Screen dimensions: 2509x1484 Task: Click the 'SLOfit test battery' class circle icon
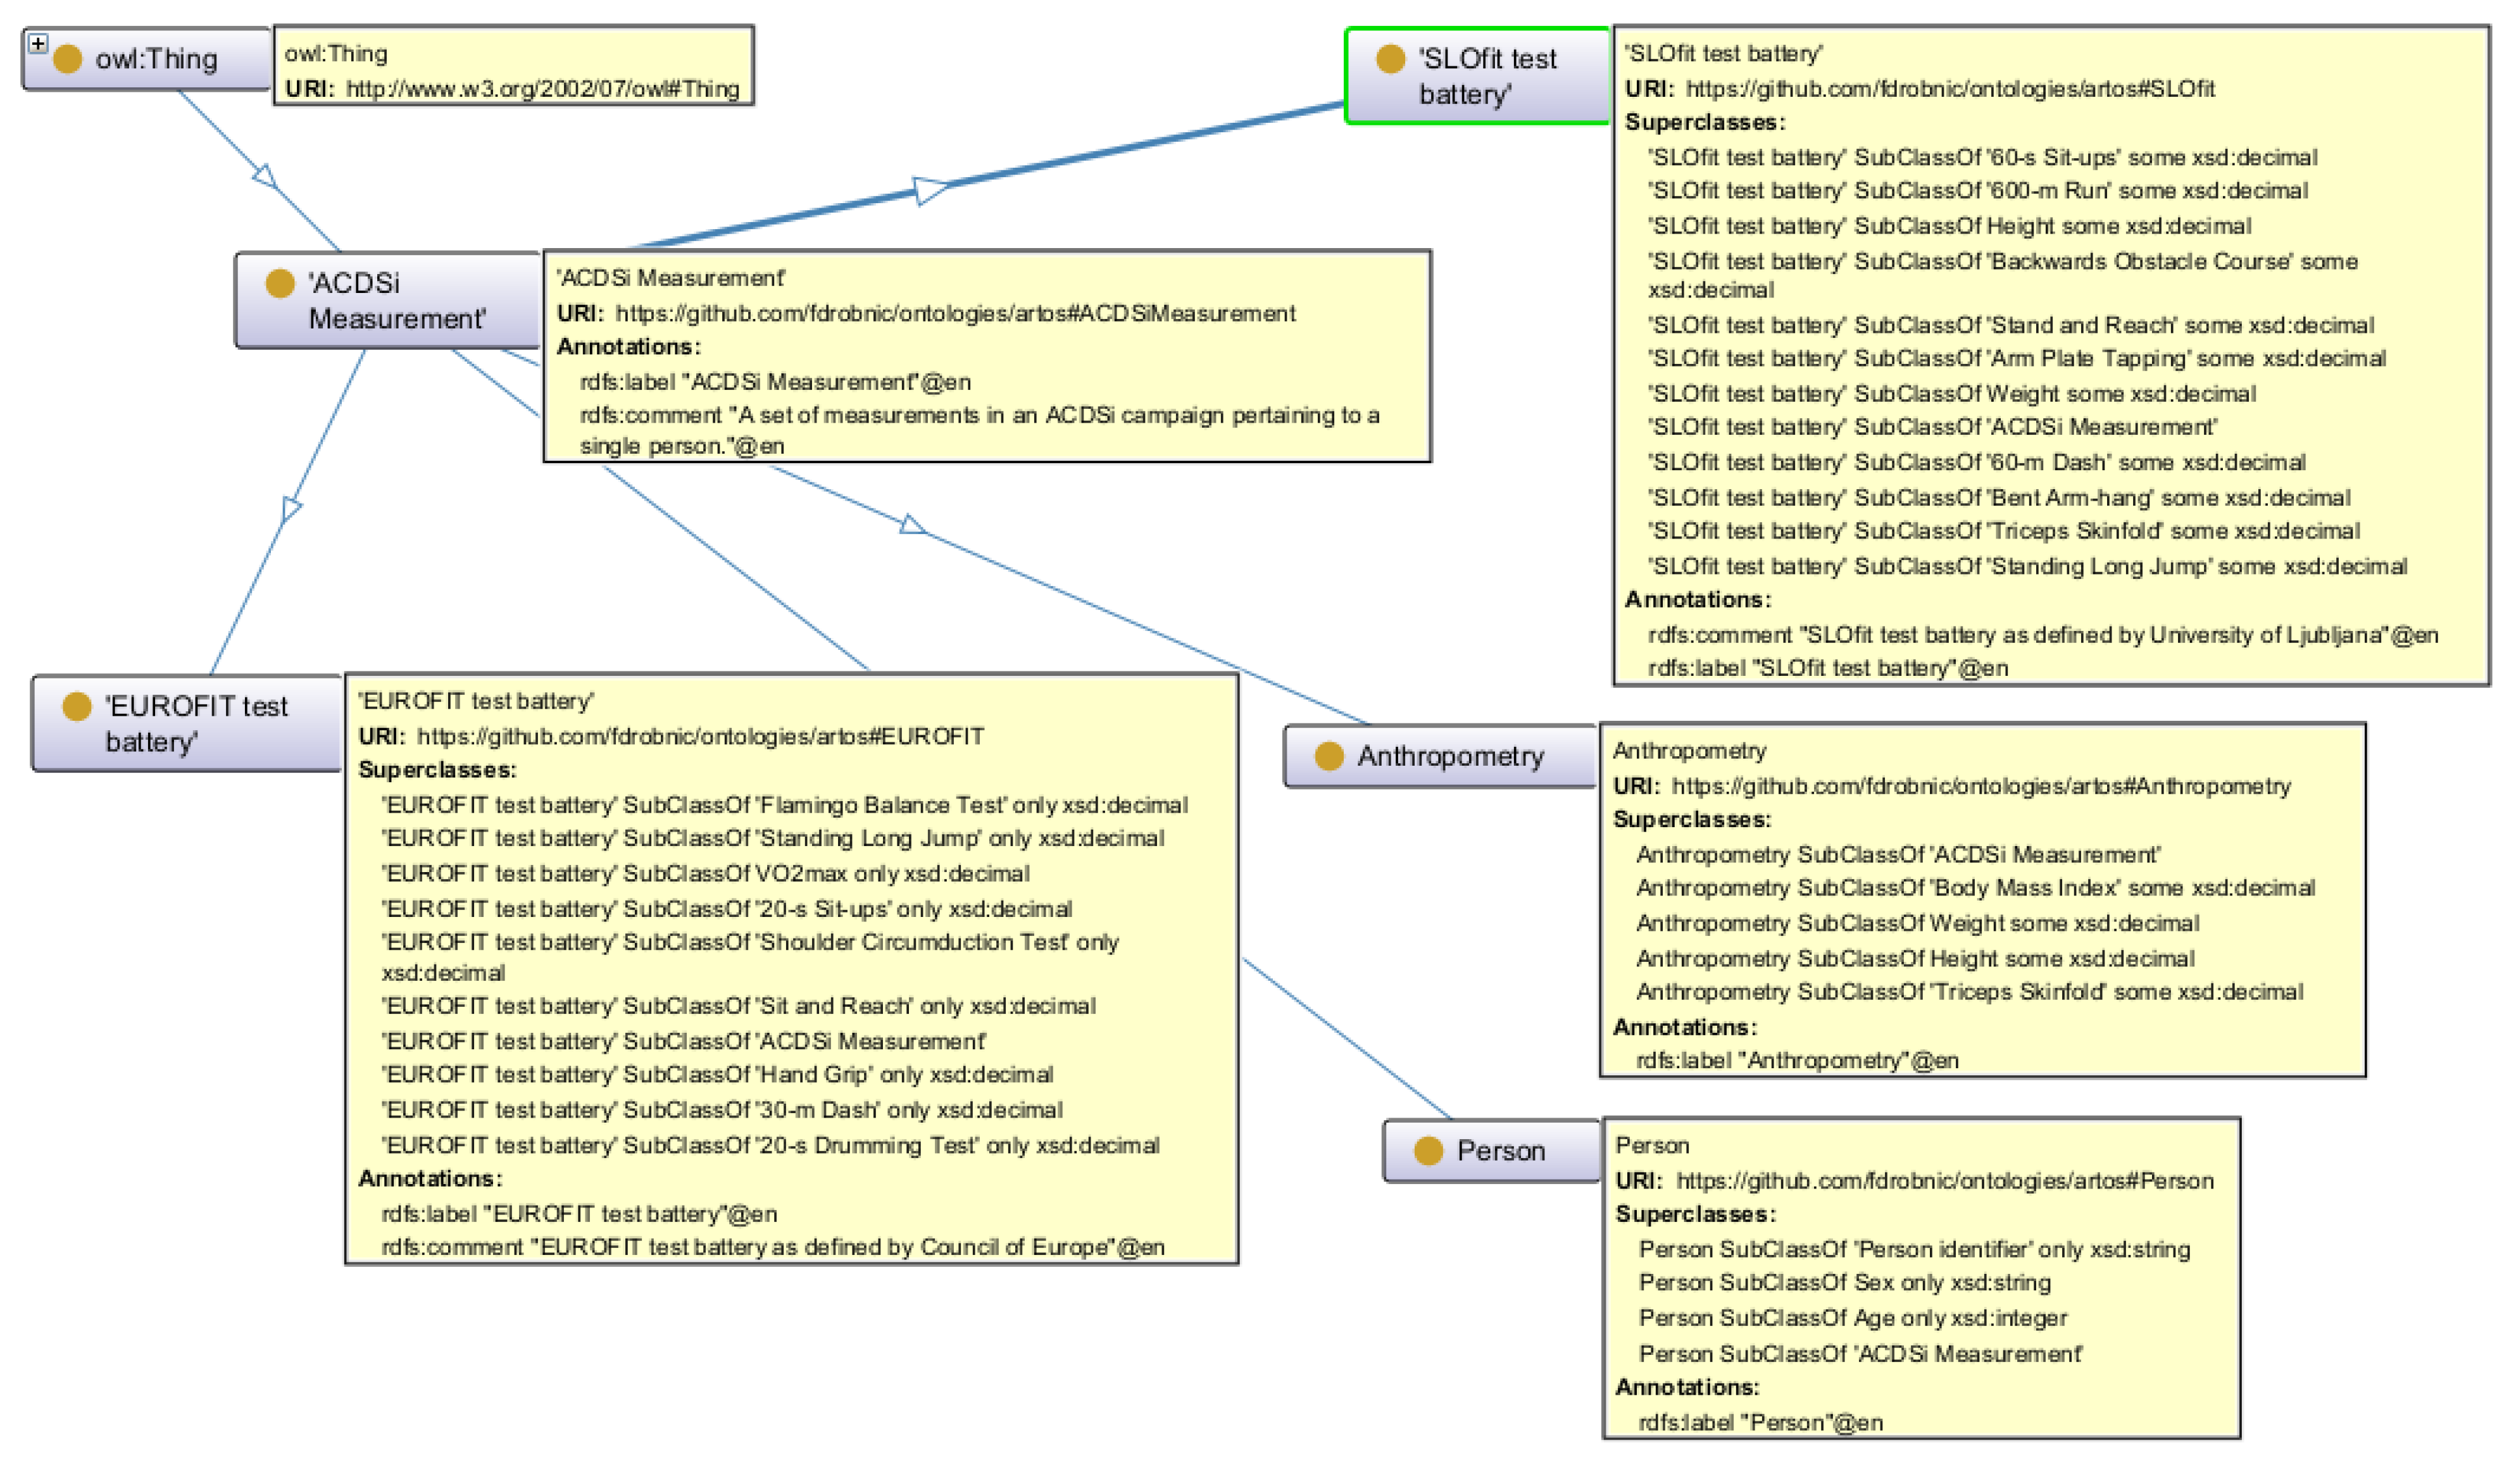1390,59
